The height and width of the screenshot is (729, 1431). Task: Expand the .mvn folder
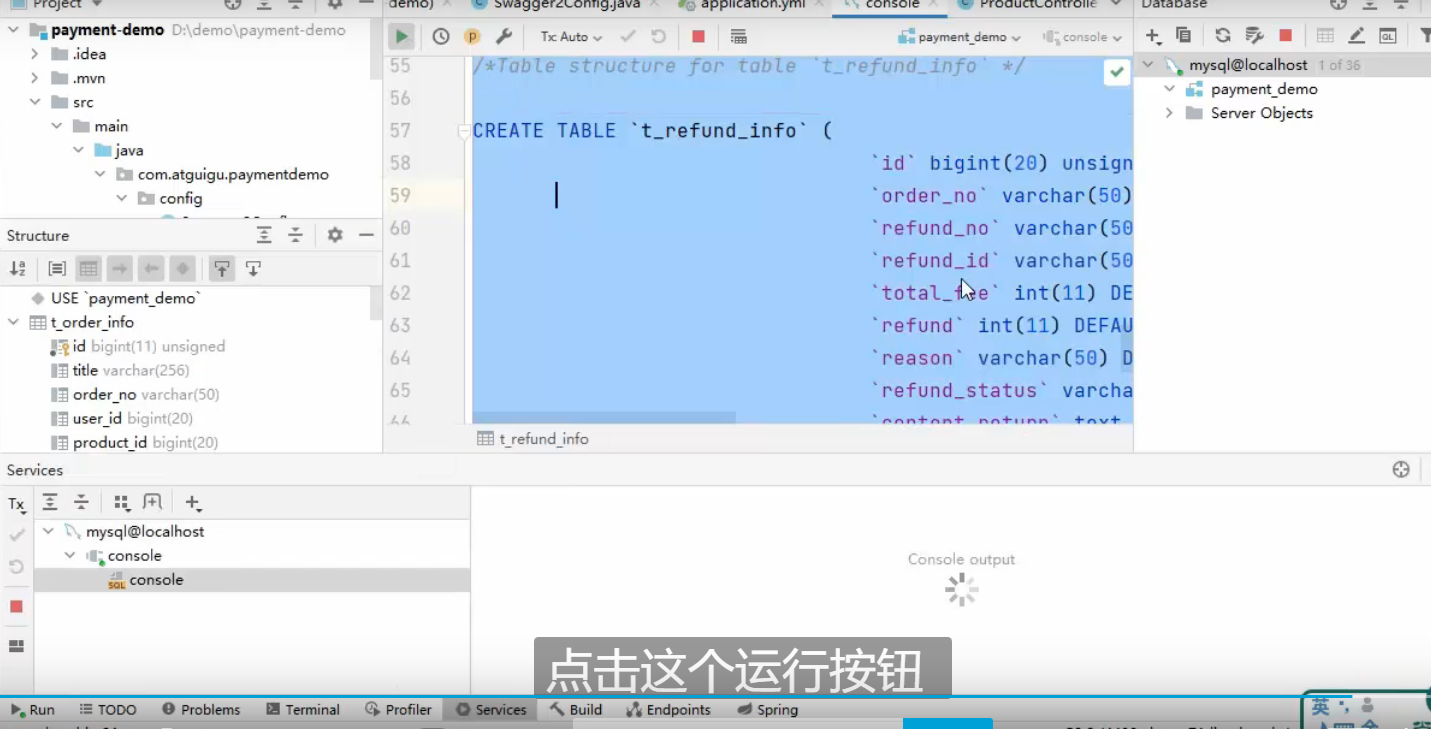35,78
